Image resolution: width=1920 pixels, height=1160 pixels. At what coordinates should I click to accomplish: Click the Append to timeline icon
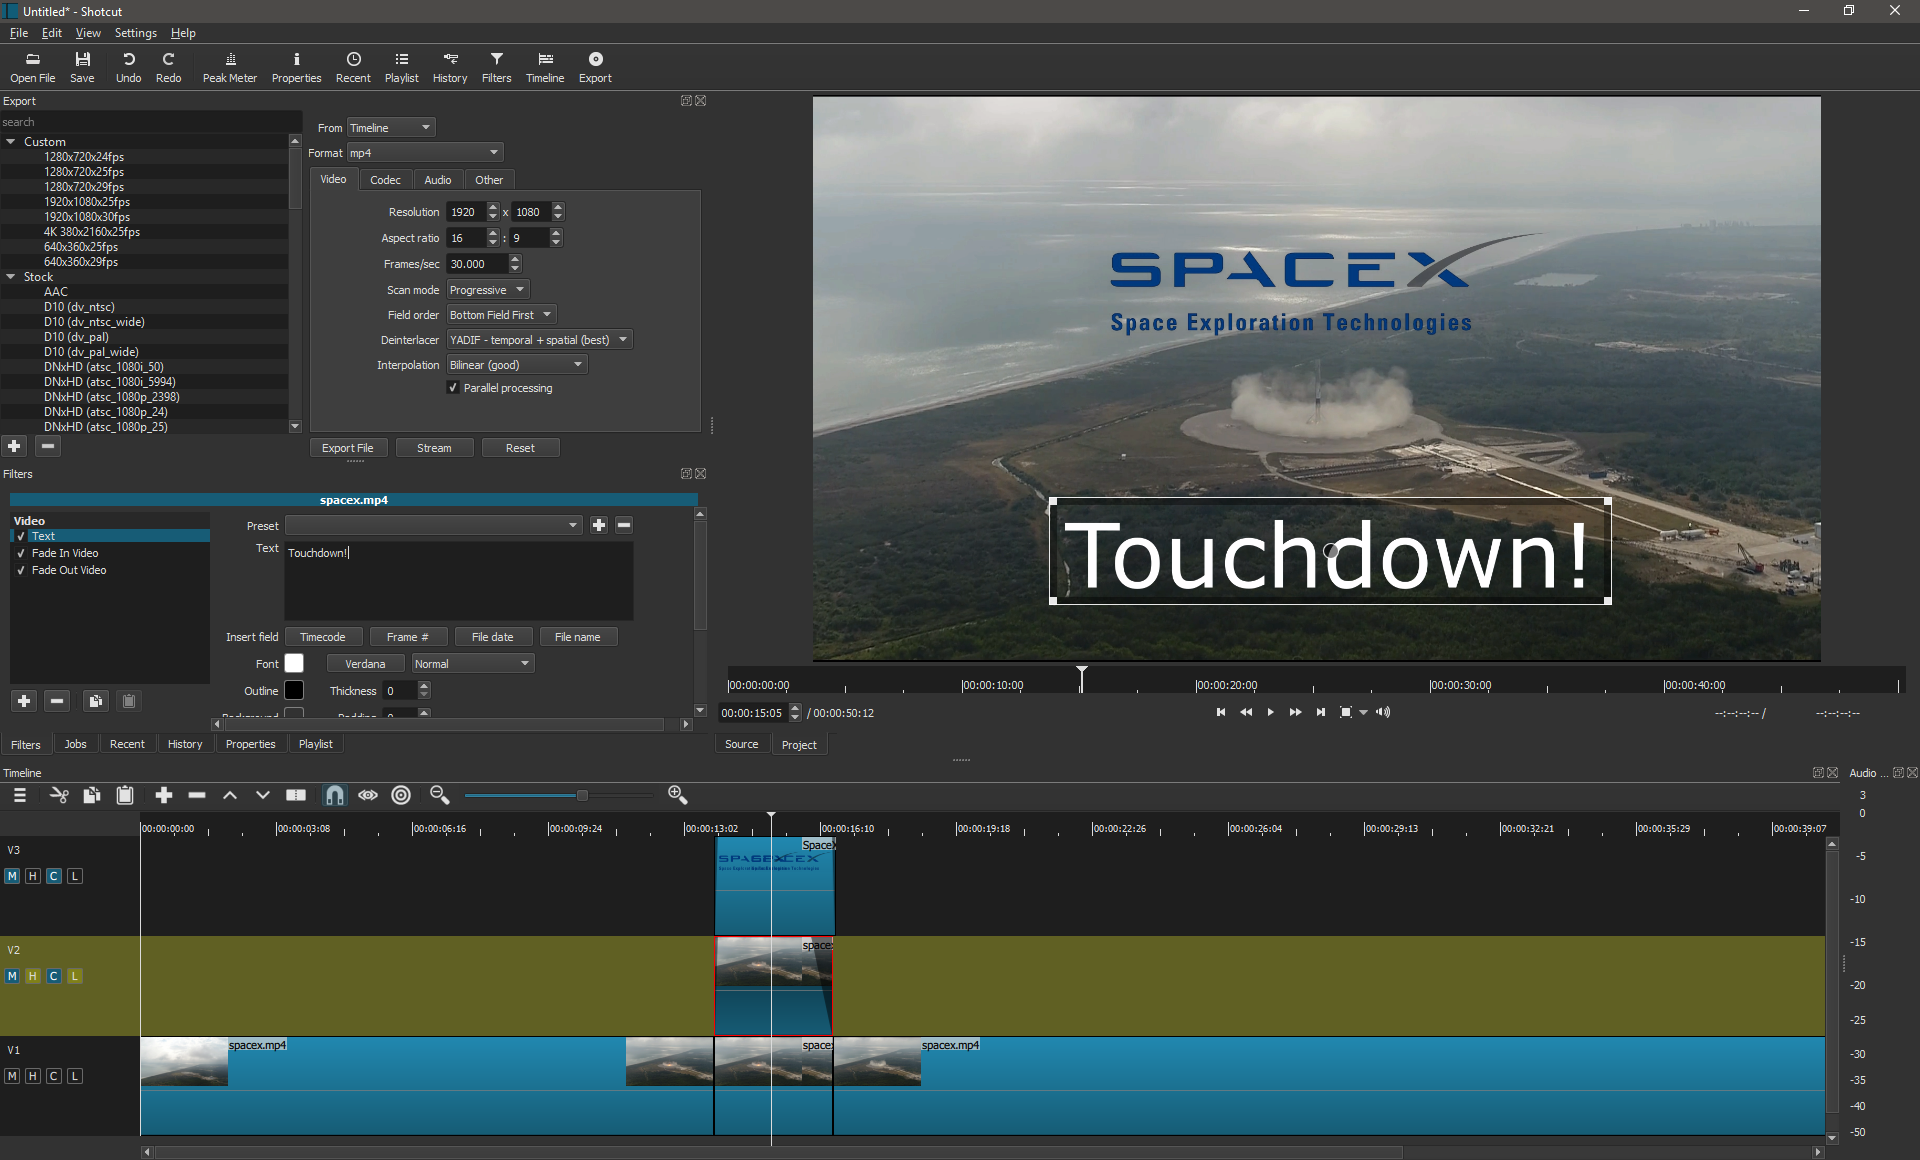[x=163, y=795]
